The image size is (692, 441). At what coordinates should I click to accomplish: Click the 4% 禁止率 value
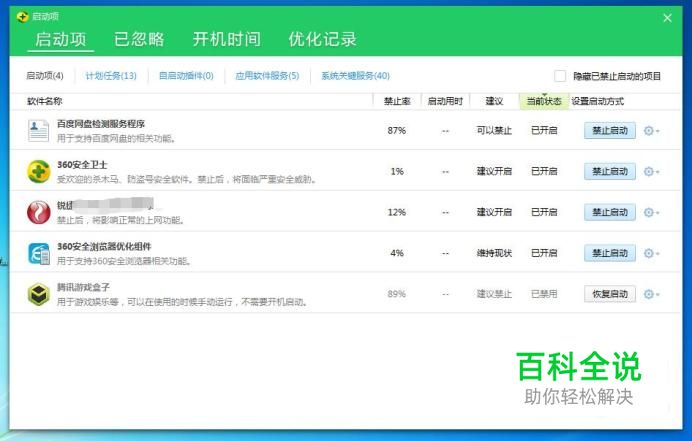tap(397, 253)
